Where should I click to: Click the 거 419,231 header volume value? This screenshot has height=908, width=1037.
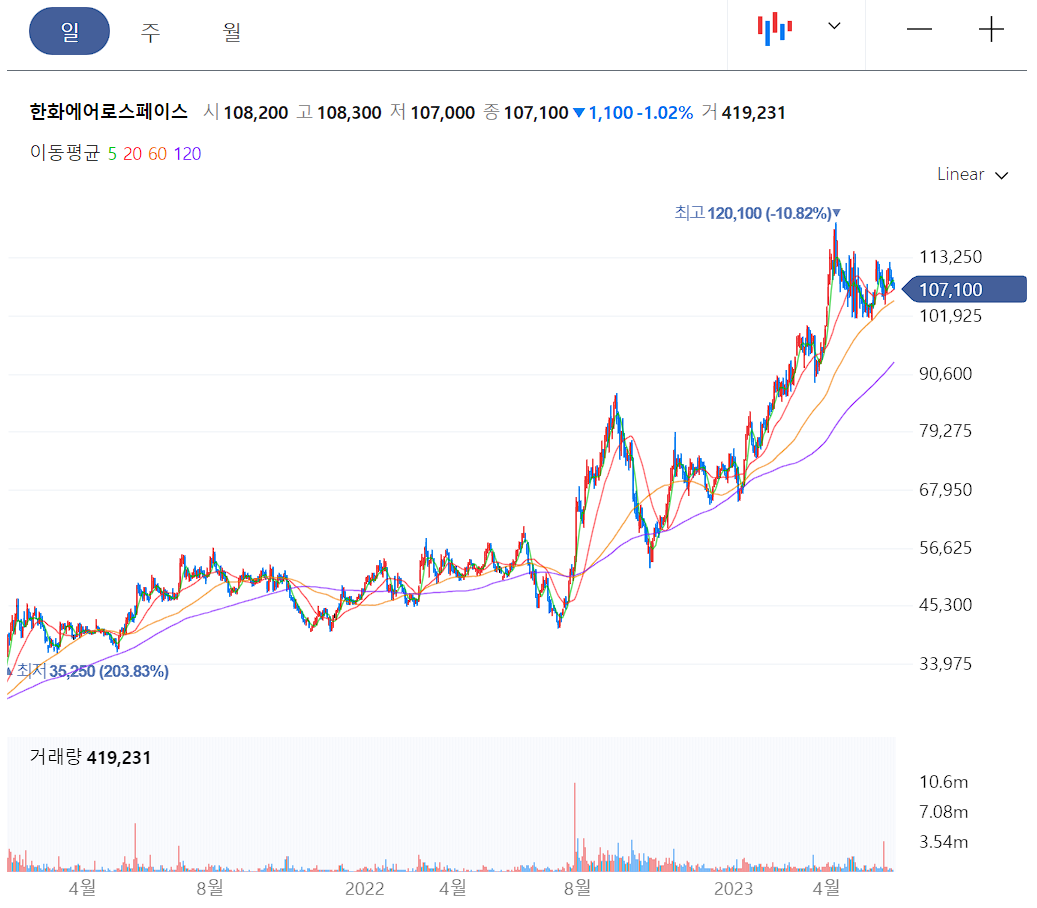tap(743, 112)
